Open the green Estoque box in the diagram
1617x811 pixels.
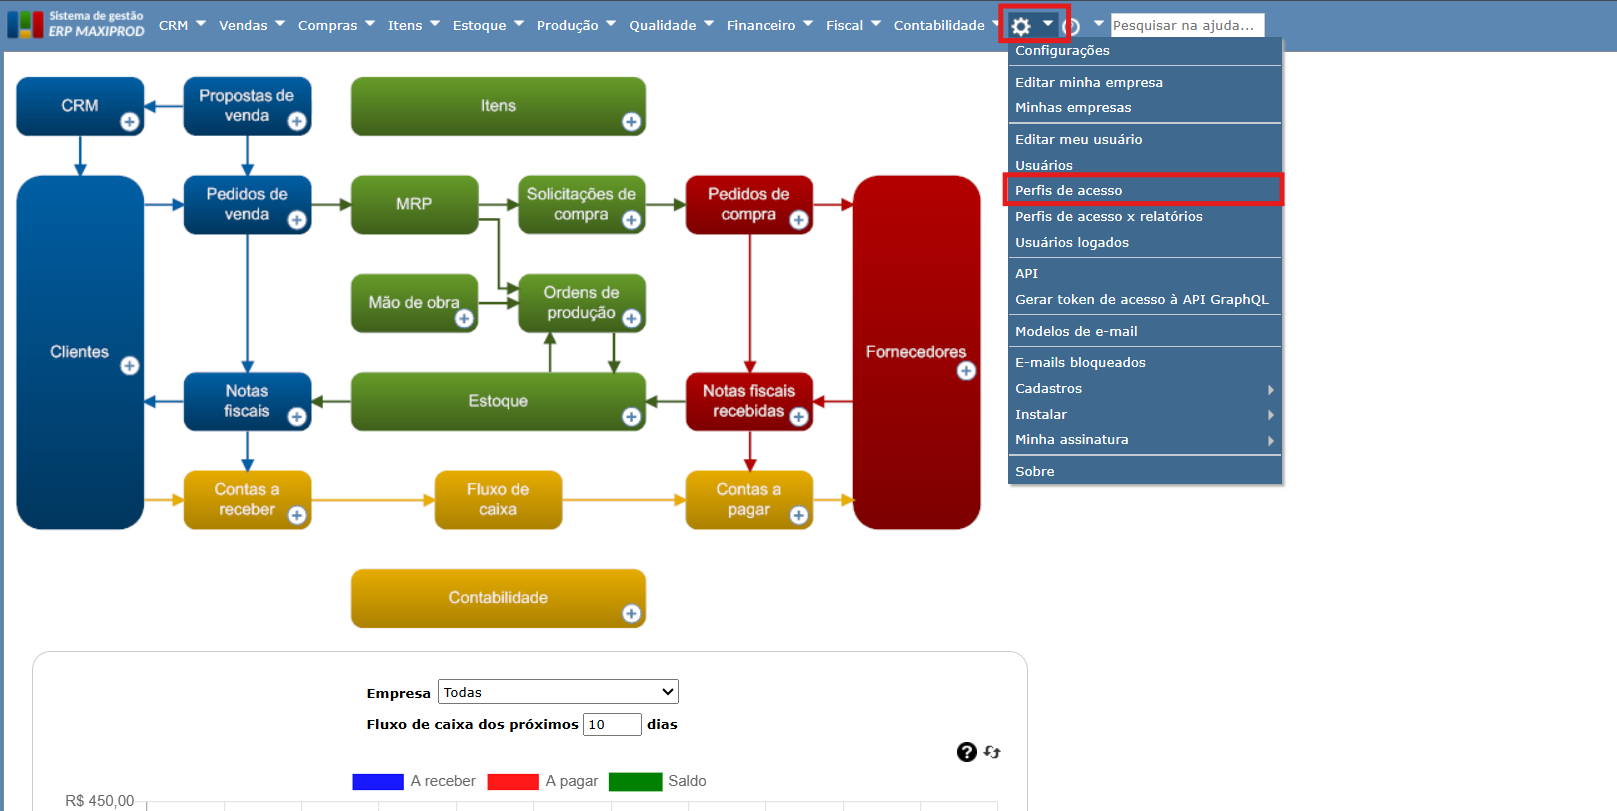(498, 401)
